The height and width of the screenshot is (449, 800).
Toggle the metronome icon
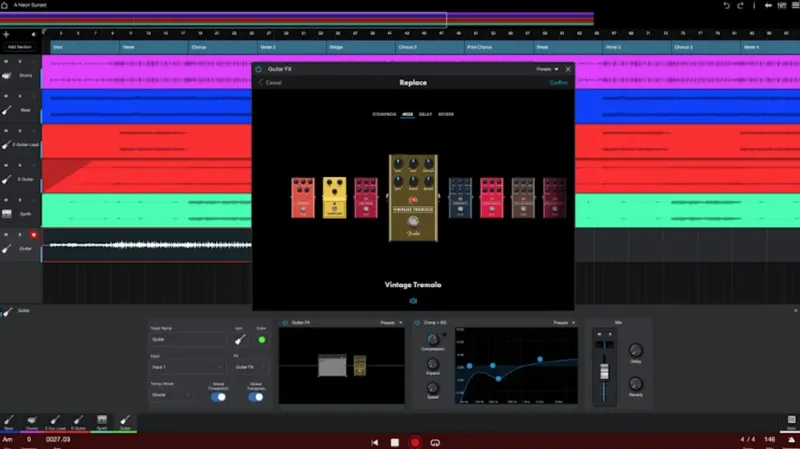(x=791, y=440)
